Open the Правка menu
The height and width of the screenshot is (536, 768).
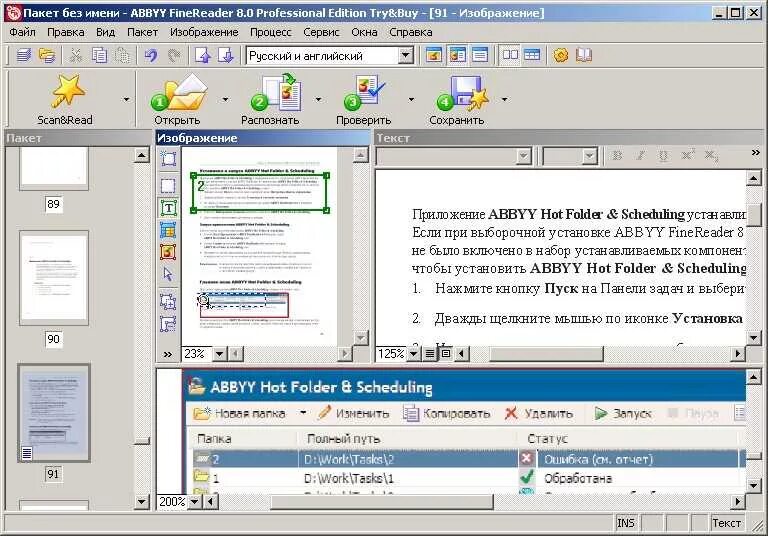pyautogui.click(x=66, y=32)
